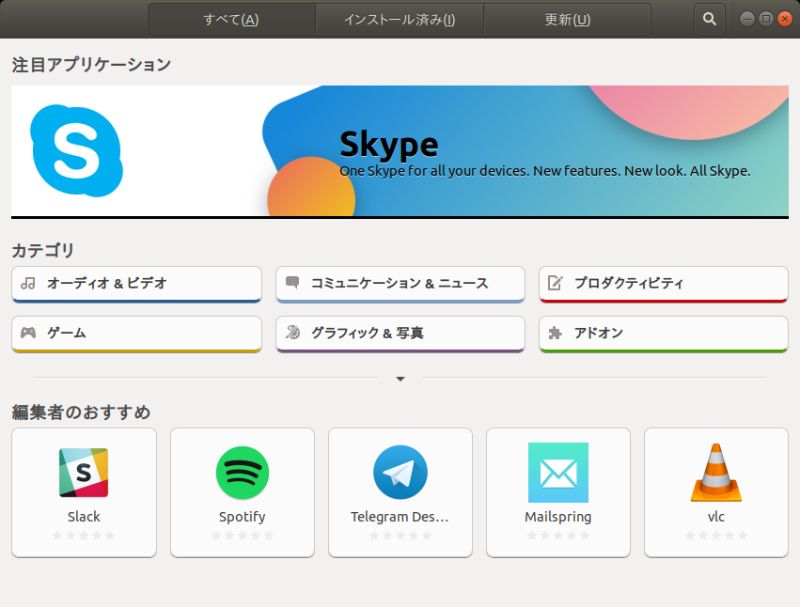Viewport: 800px width, 607px height.
Task: Open プロダクティビティ category
Action: tap(664, 284)
